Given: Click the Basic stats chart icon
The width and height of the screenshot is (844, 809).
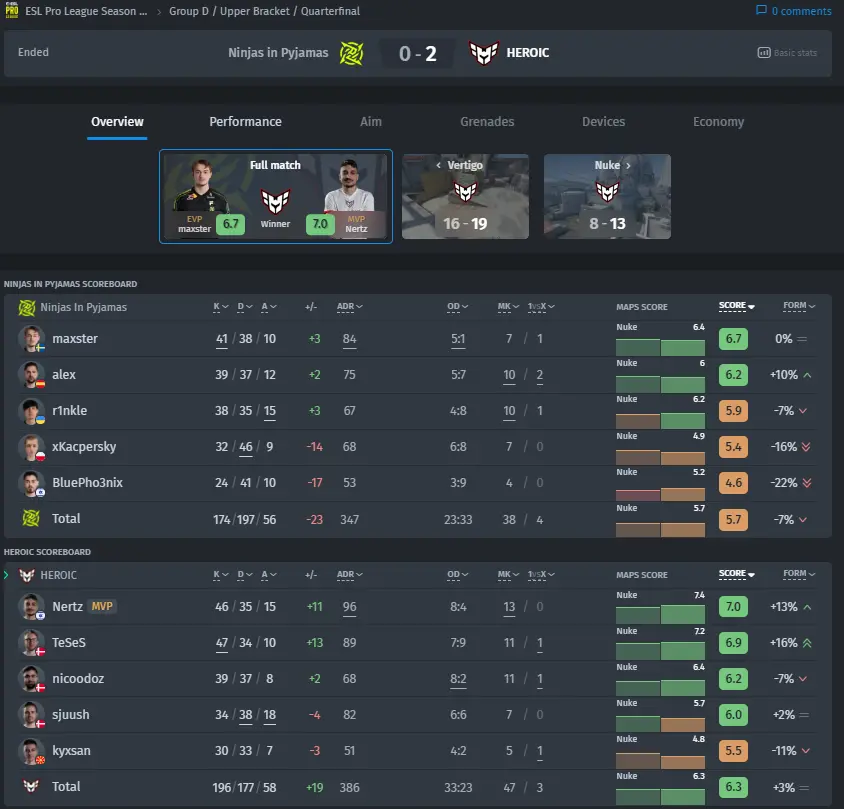Looking at the screenshot, I should 764,53.
